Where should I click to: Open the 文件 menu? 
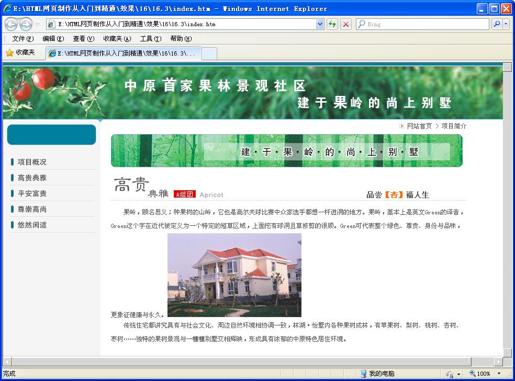click(x=23, y=39)
